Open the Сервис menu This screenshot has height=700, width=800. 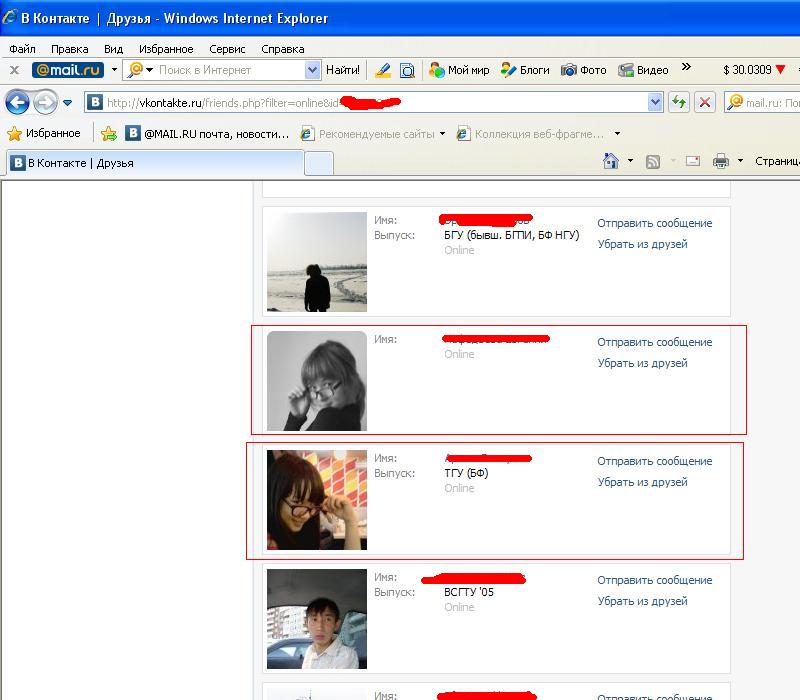click(x=227, y=49)
